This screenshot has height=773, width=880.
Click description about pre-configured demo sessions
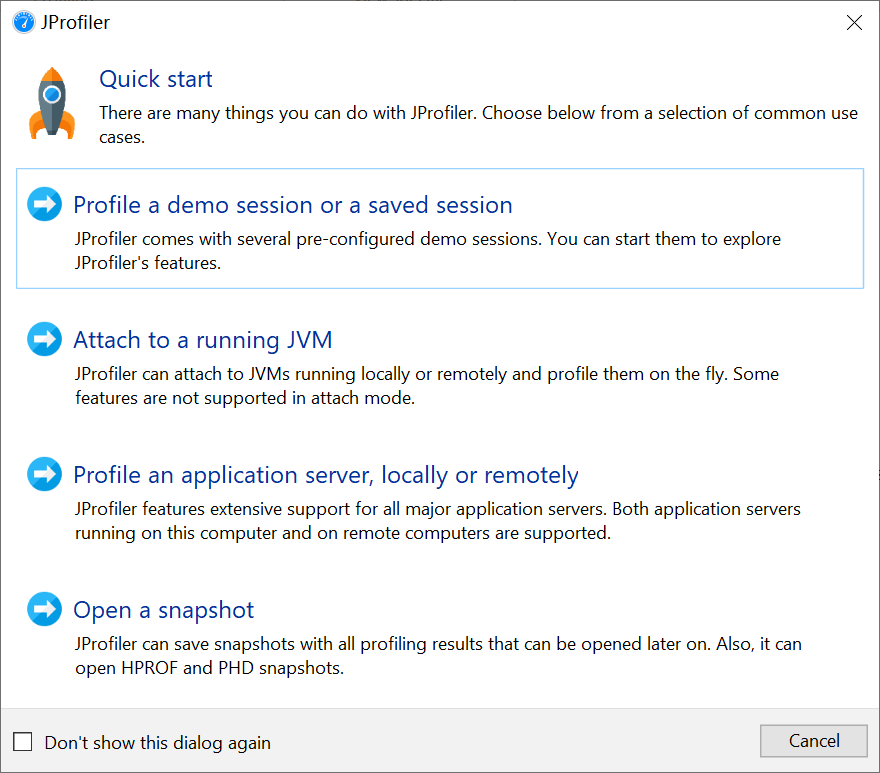(x=428, y=251)
